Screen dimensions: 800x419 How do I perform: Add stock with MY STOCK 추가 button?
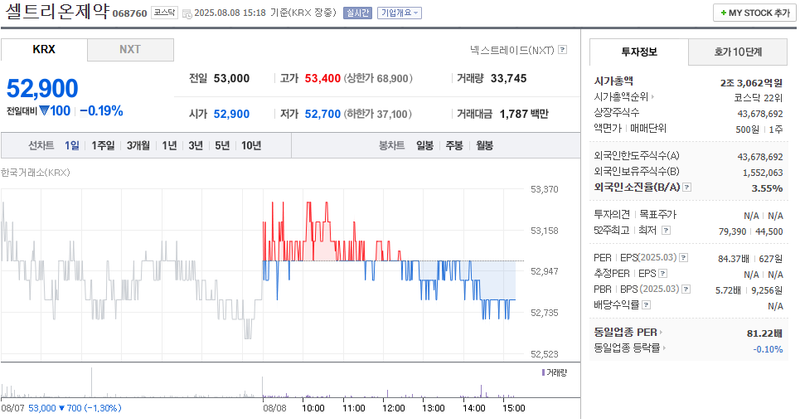pos(755,13)
